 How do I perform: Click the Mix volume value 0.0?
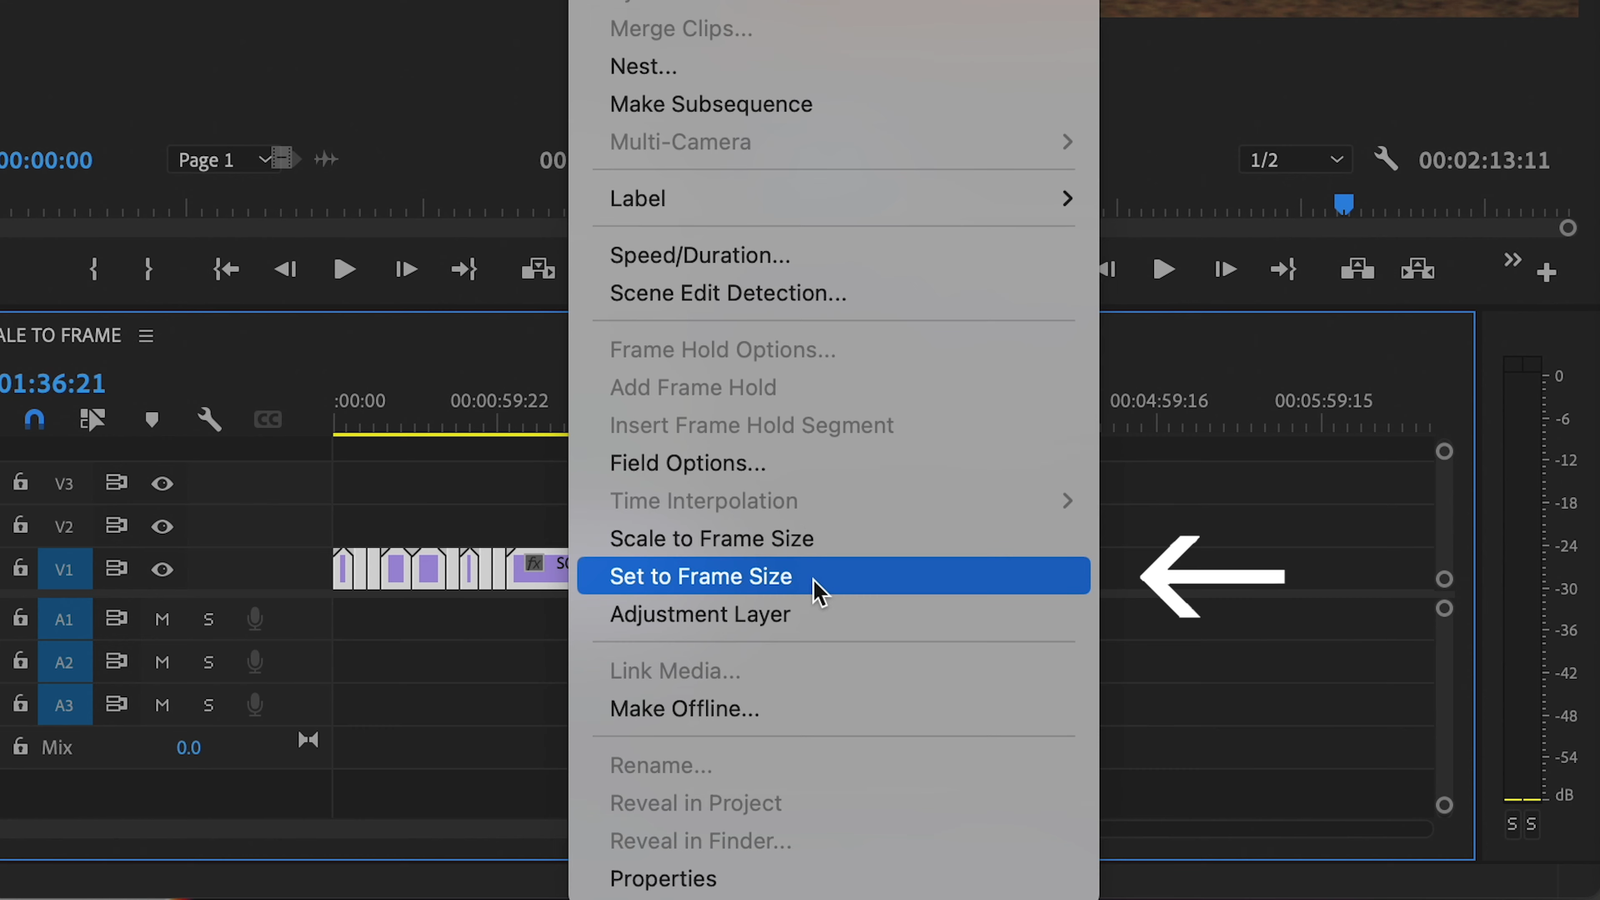(188, 748)
